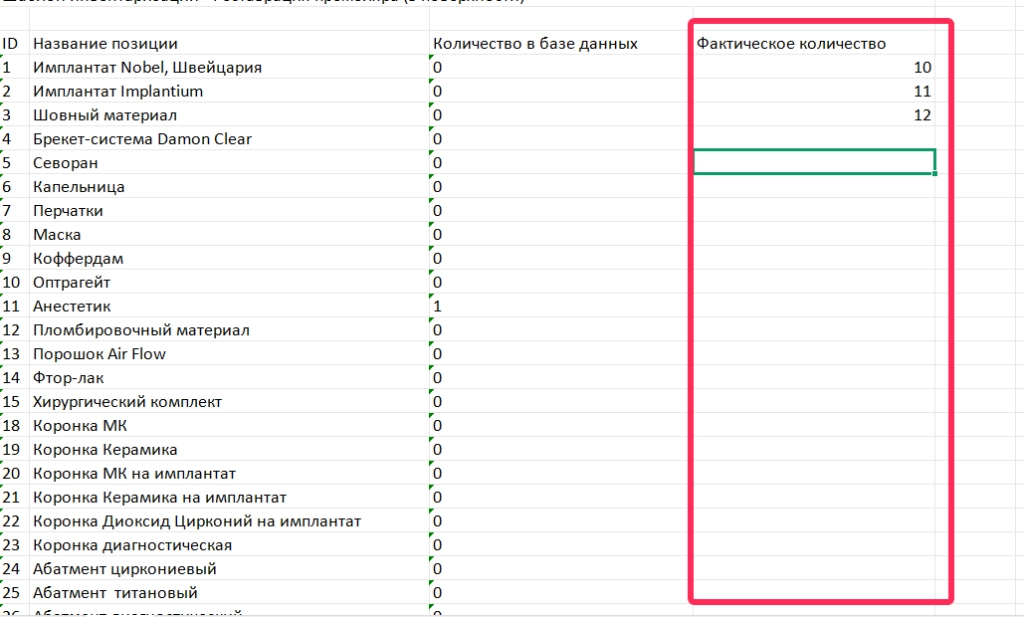The width and height of the screenshot is (1024, 617).
Task: Click the empty actual quantity cell for Брекет-система
Action: 815,139
